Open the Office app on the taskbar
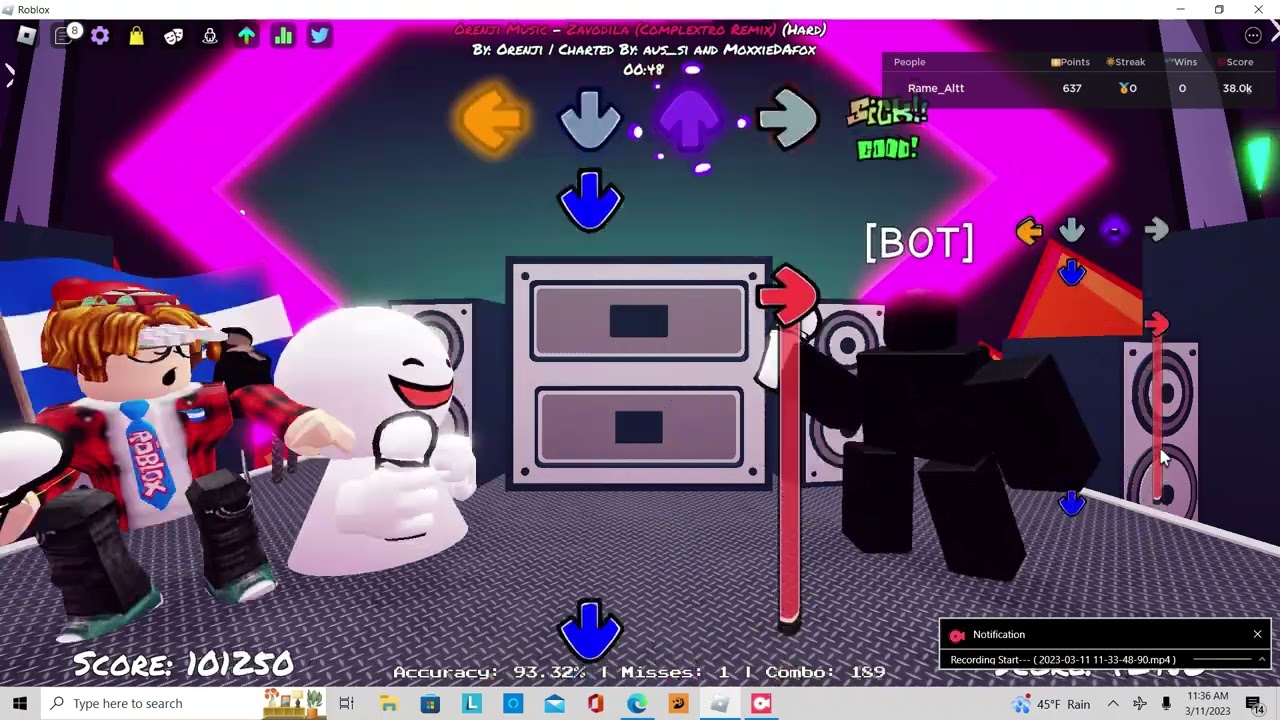 click(596, 704)
